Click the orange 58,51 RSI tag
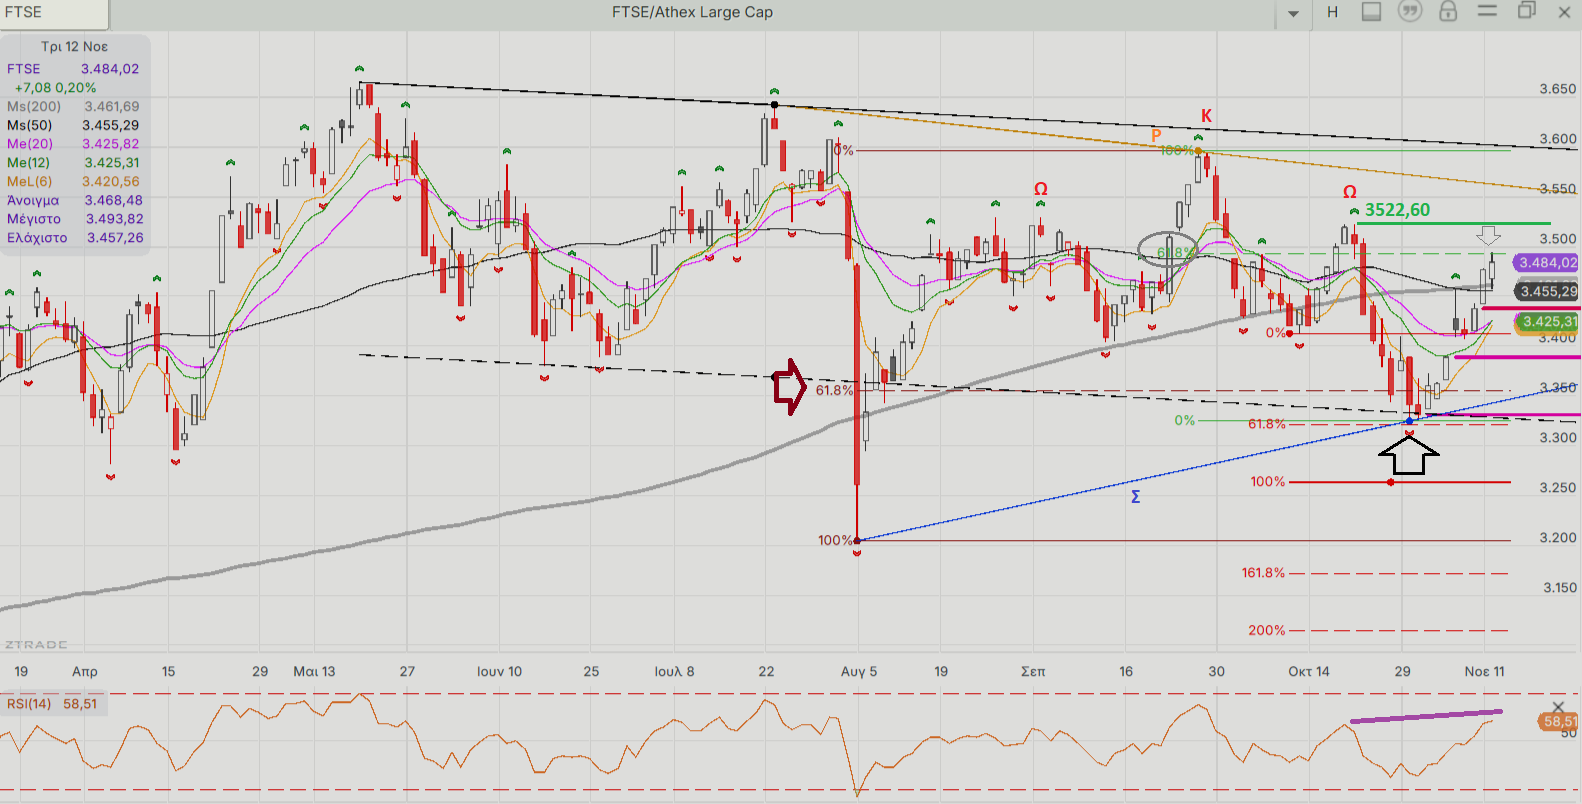The height and width of the screenshot is (804, 1582). (x=1558, y=721)
